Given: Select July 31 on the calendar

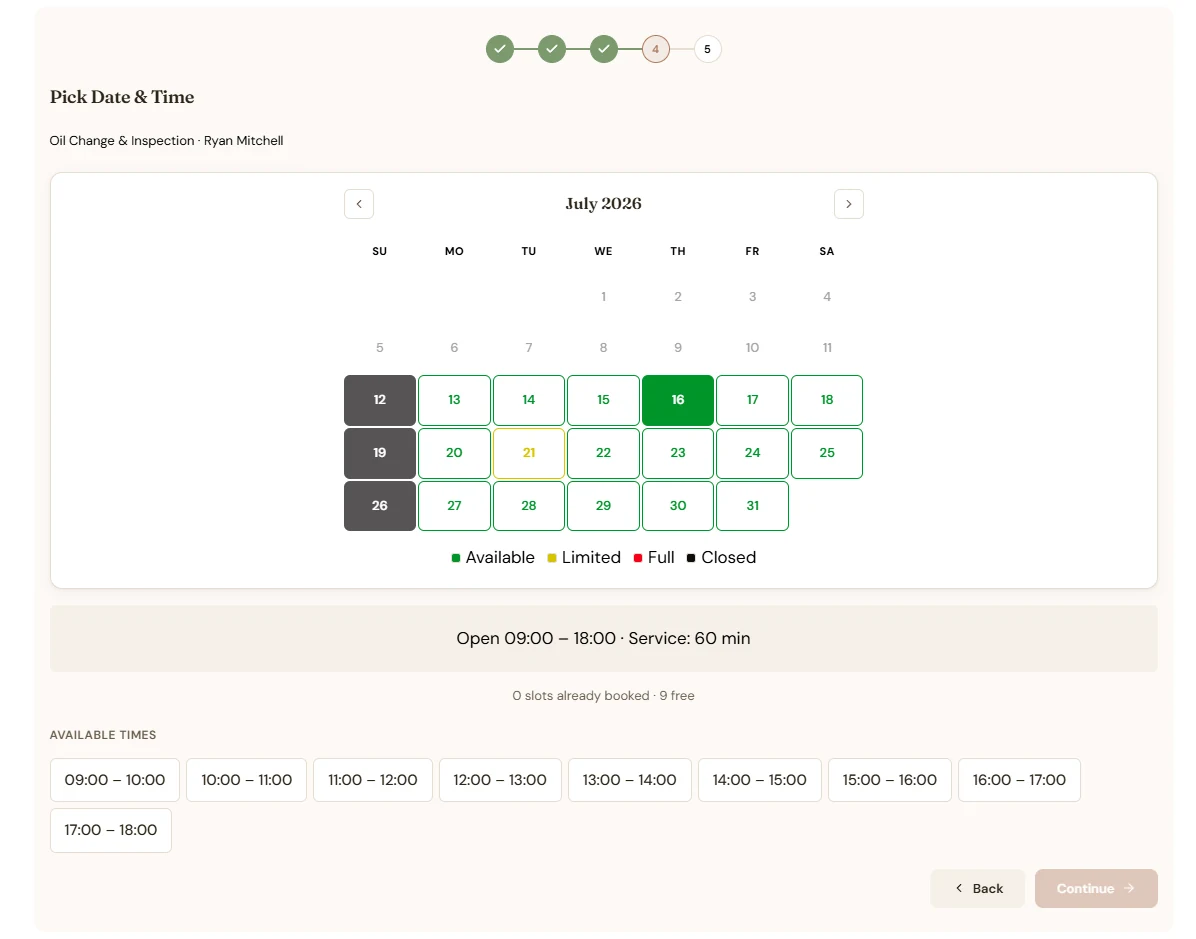Looking at the screenshot, I should coord(752,506).
